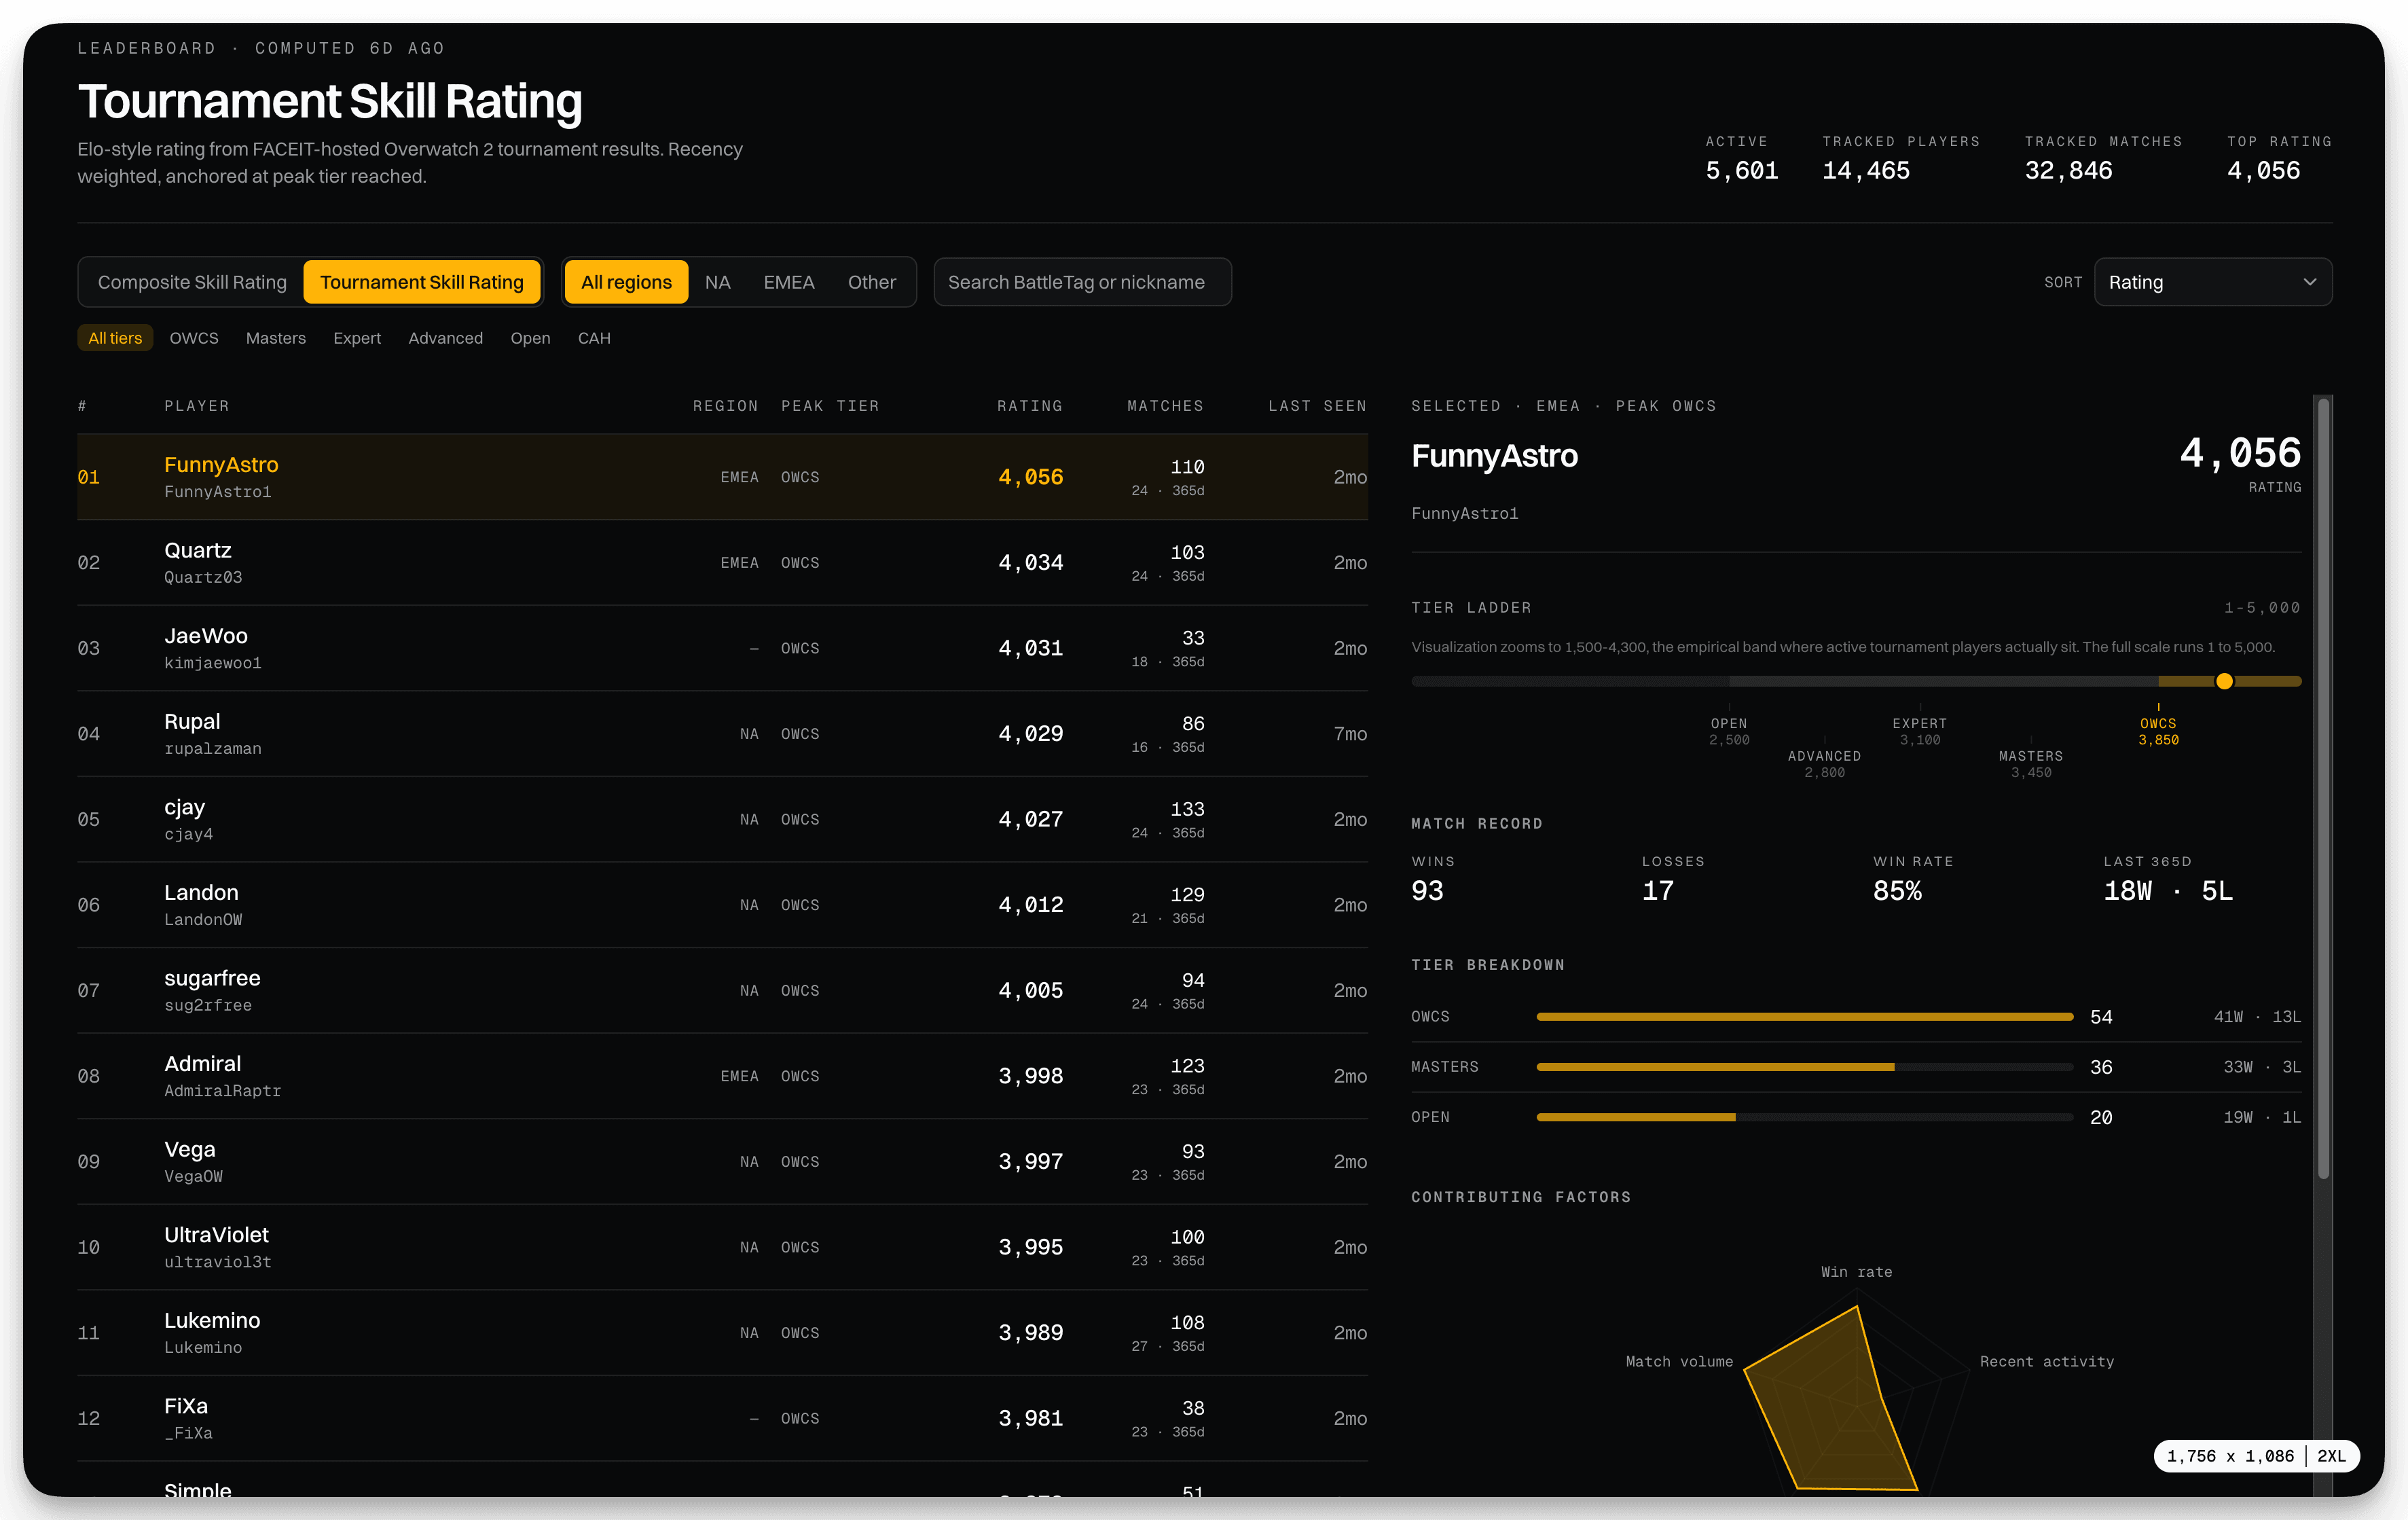The image size is (2408, 1520).
Task: Click the Masters 3,450 ladder label
Action: pos(2030,764)
